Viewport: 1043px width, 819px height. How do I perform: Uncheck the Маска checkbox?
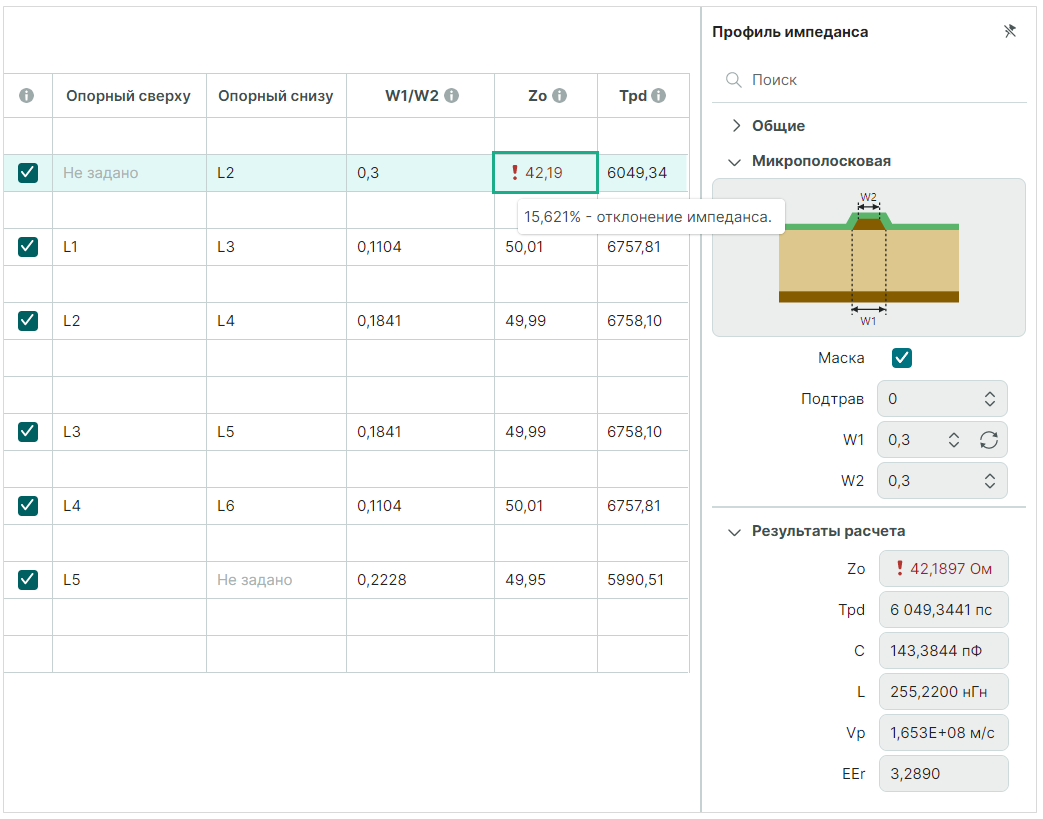pyautogui.click(x=902, y=358)
